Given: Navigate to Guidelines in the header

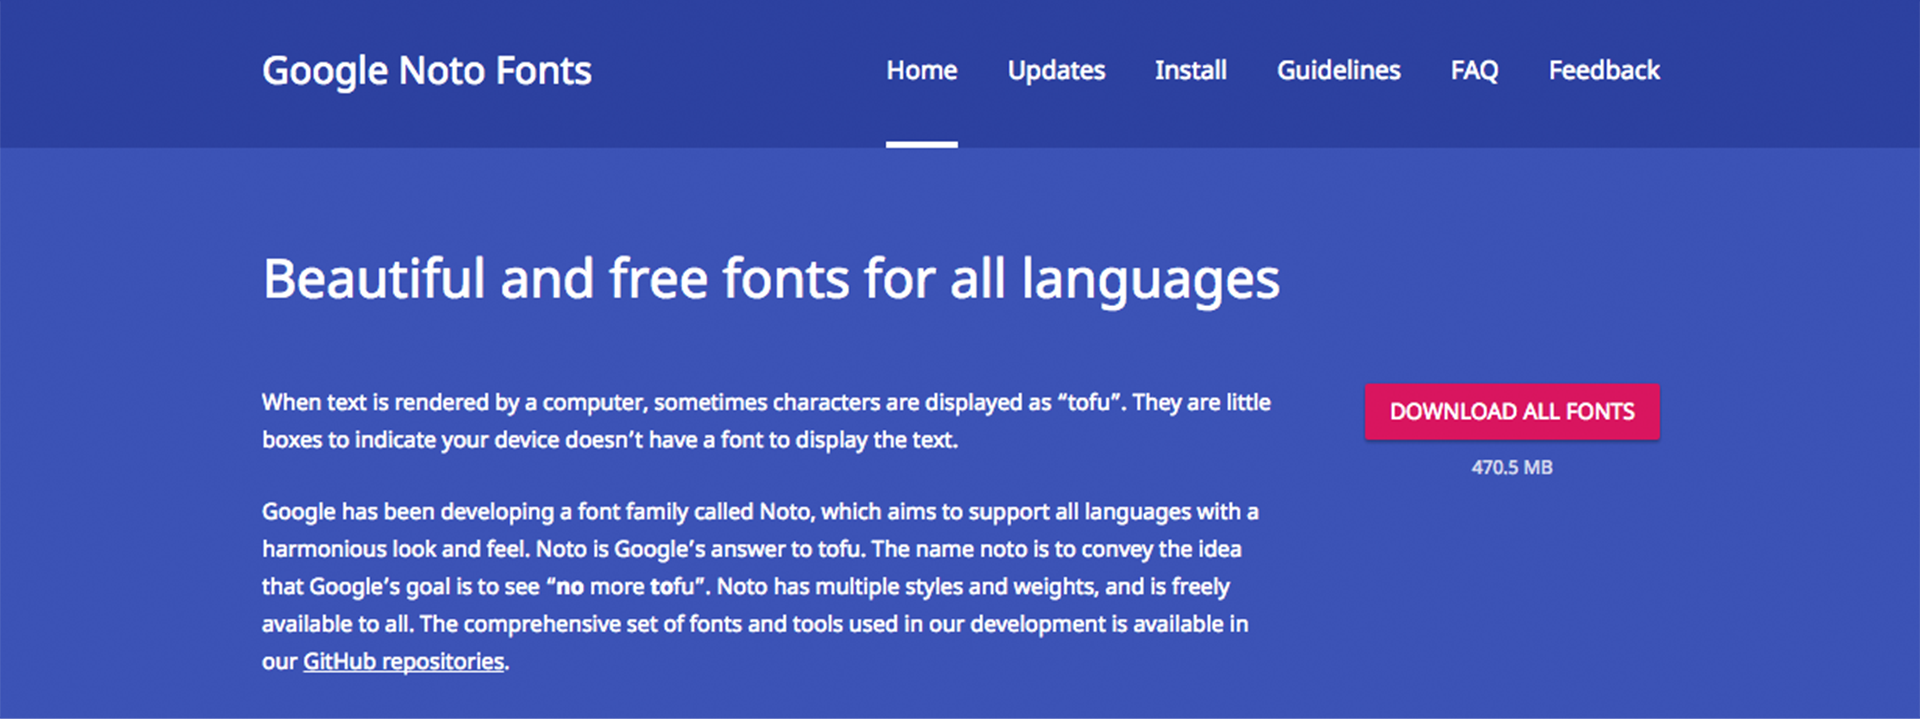Looking at the screenshot, I should point(1338,71).
